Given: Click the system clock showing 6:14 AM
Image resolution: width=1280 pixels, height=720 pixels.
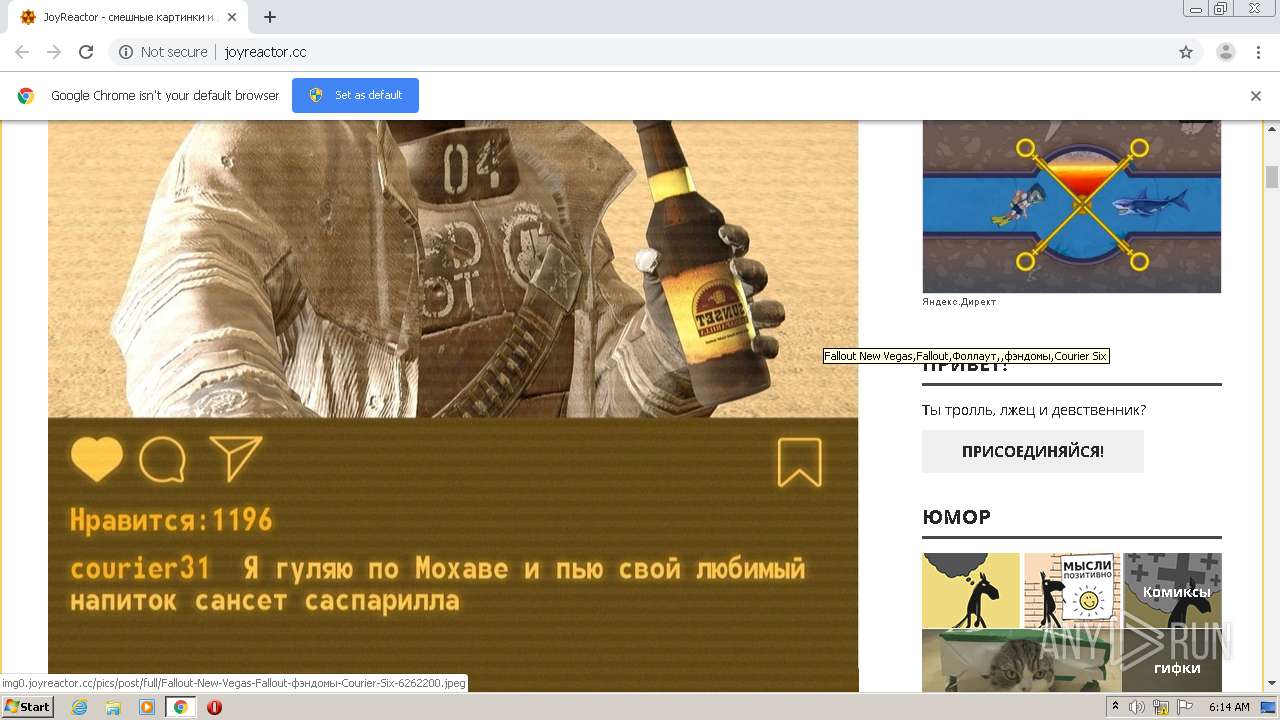Looking at the screenshot, I should tap(1229, 707).
